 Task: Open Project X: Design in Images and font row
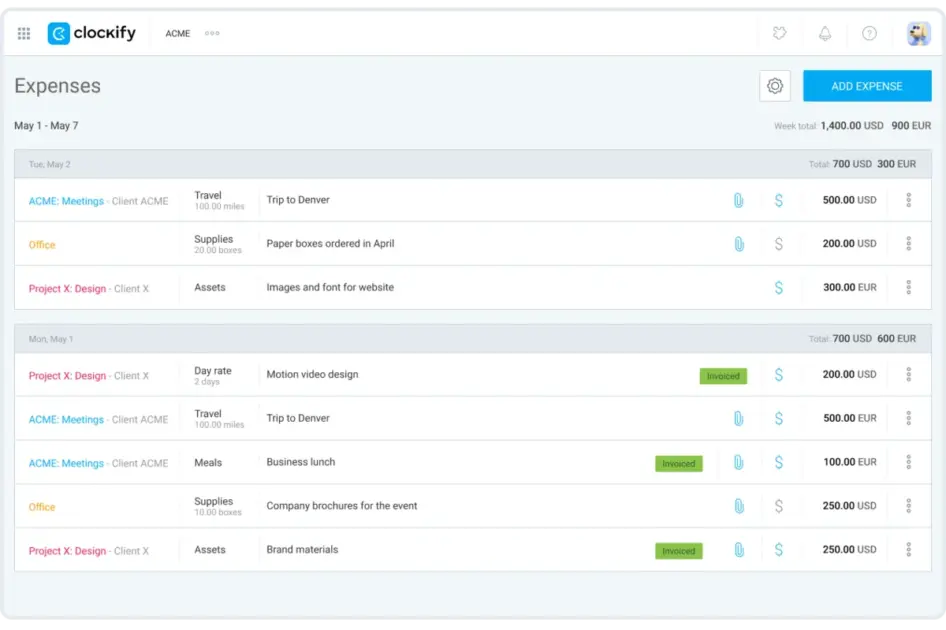click(67, 289)
